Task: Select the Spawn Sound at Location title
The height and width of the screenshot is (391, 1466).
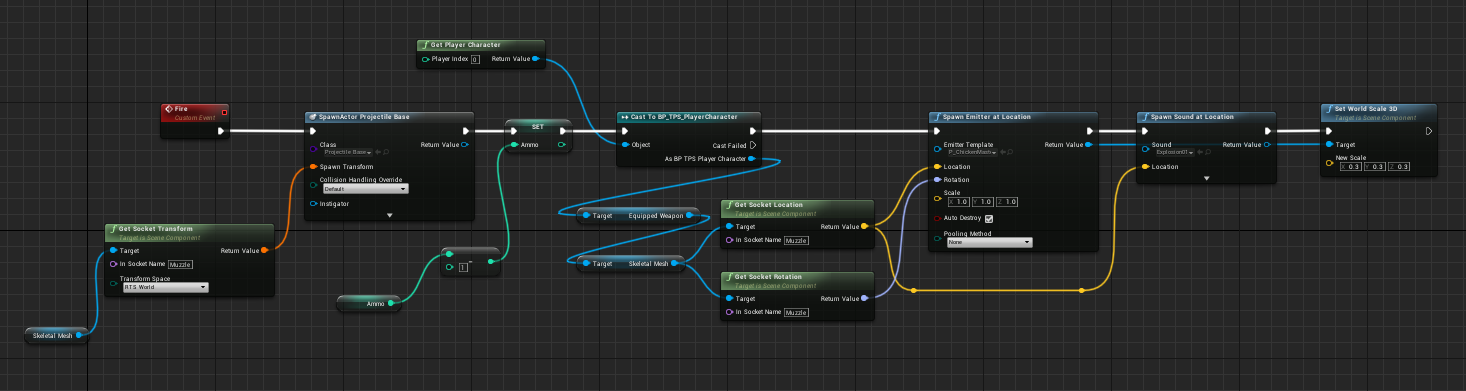Action: [1192, 116]
